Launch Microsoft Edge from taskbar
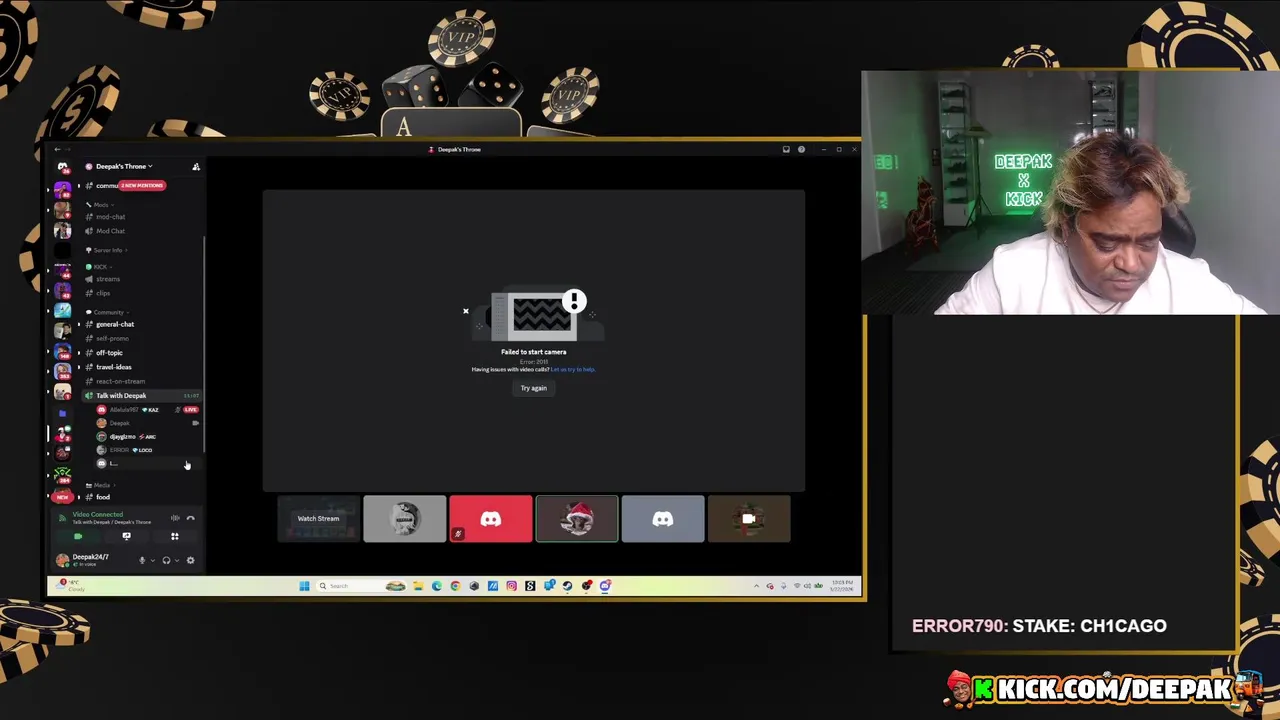 point(437,586)
